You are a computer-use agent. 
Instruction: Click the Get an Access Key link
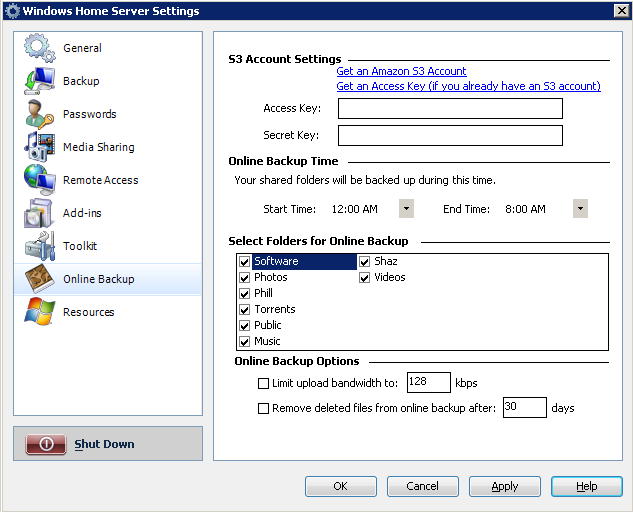(468, 86)
